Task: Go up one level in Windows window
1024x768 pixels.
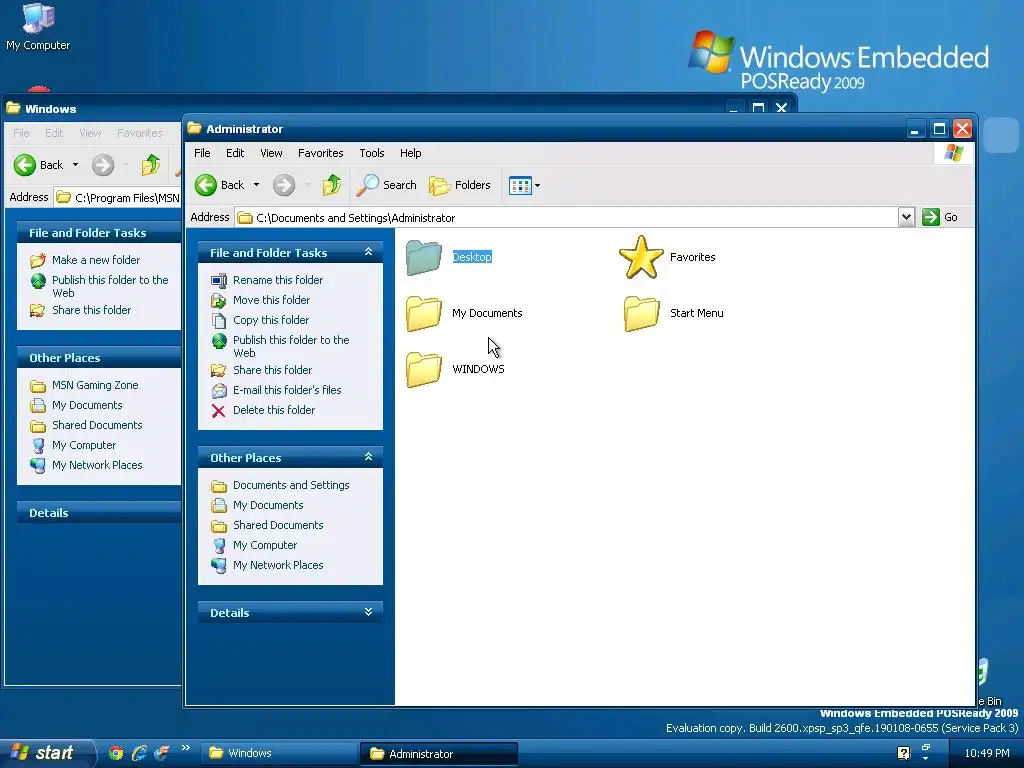Action: point(150,165)
